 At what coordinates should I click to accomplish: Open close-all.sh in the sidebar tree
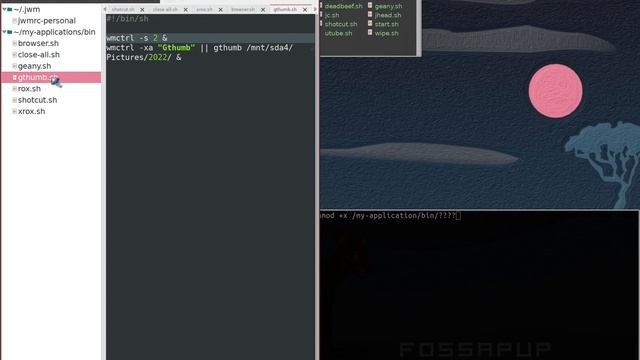coord(38,55)
